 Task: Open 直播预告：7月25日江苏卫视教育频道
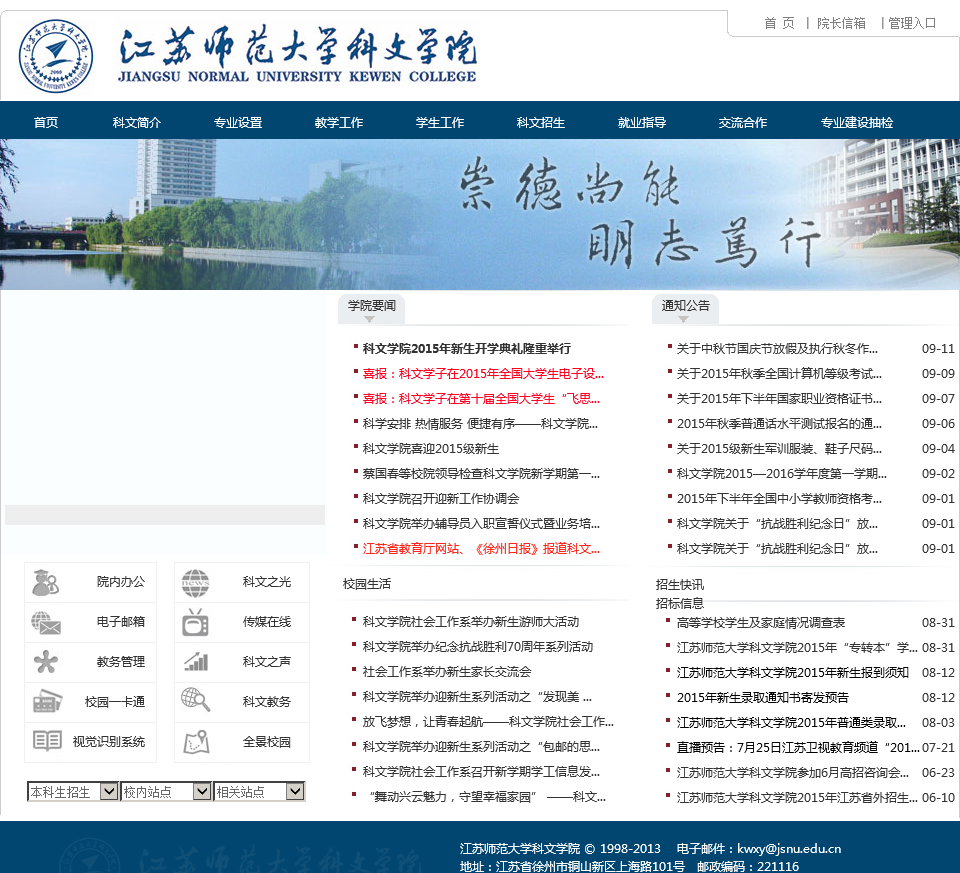tap(797, 747)
